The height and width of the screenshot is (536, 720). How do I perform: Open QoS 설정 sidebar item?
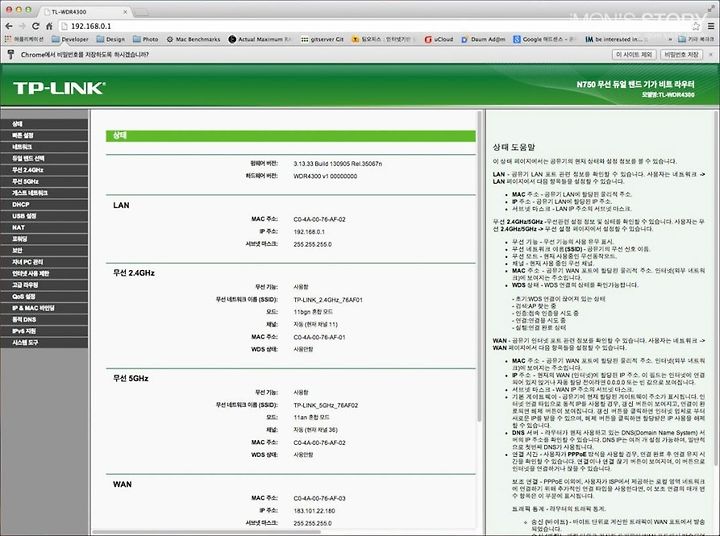click(x=44, y=296)
